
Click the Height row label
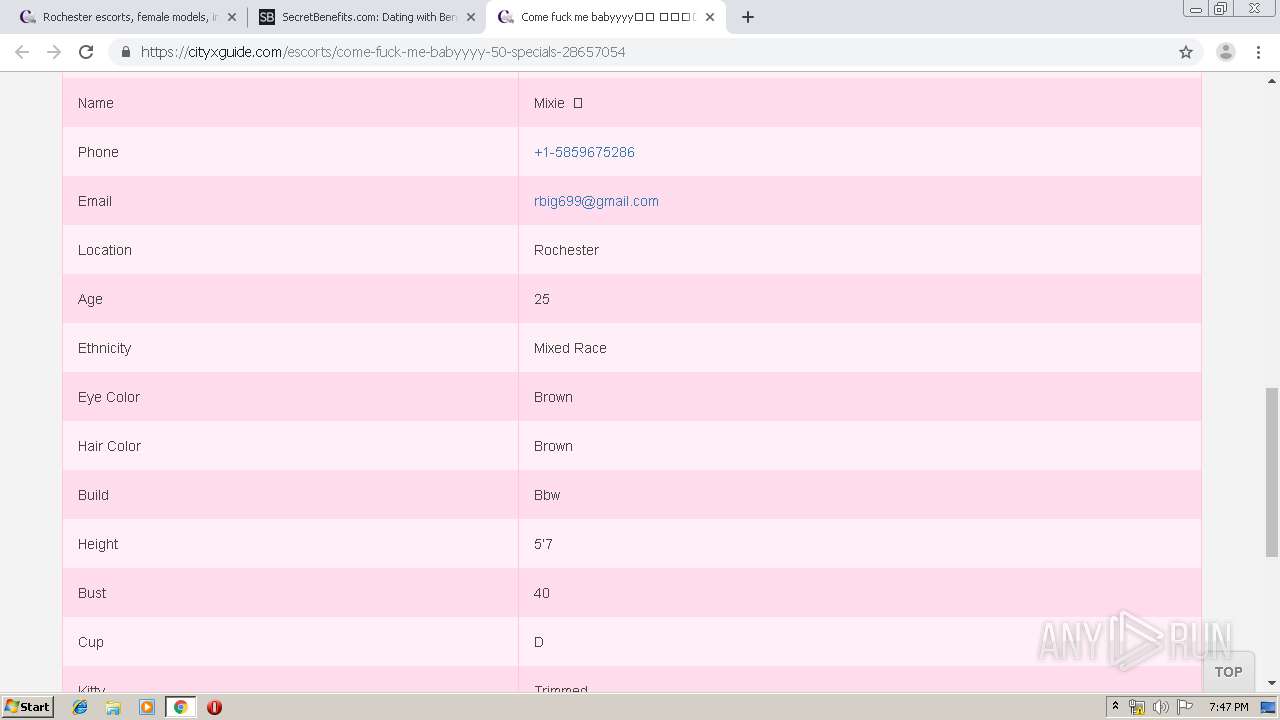pos(98,544)
